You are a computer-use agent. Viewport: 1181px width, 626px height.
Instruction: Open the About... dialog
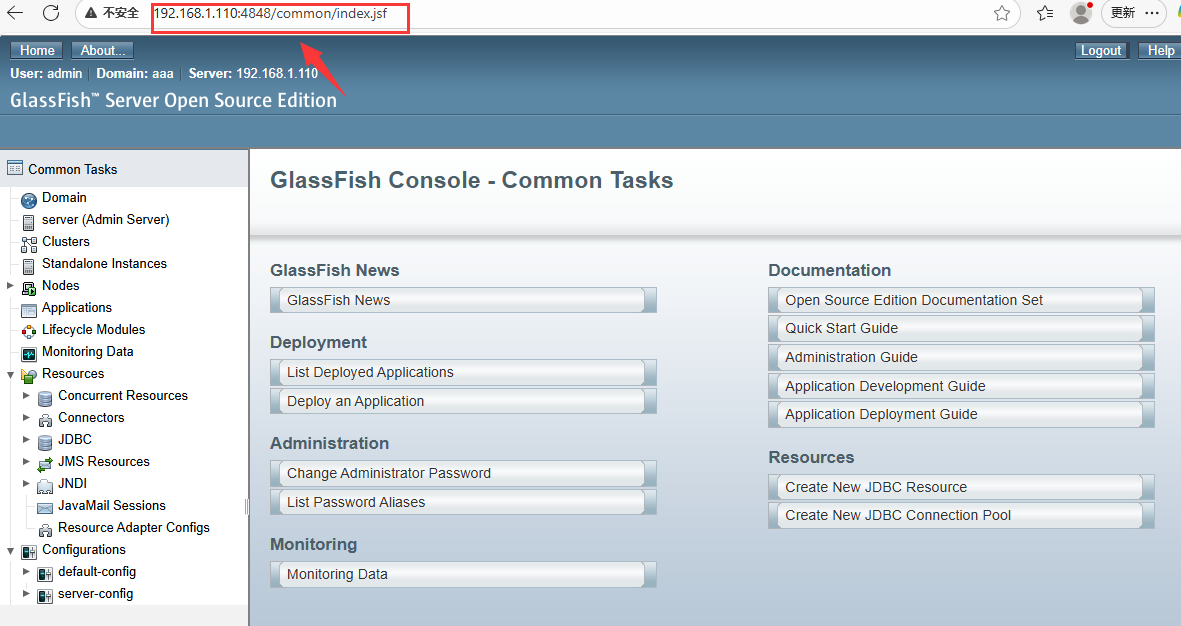point(102,50)
